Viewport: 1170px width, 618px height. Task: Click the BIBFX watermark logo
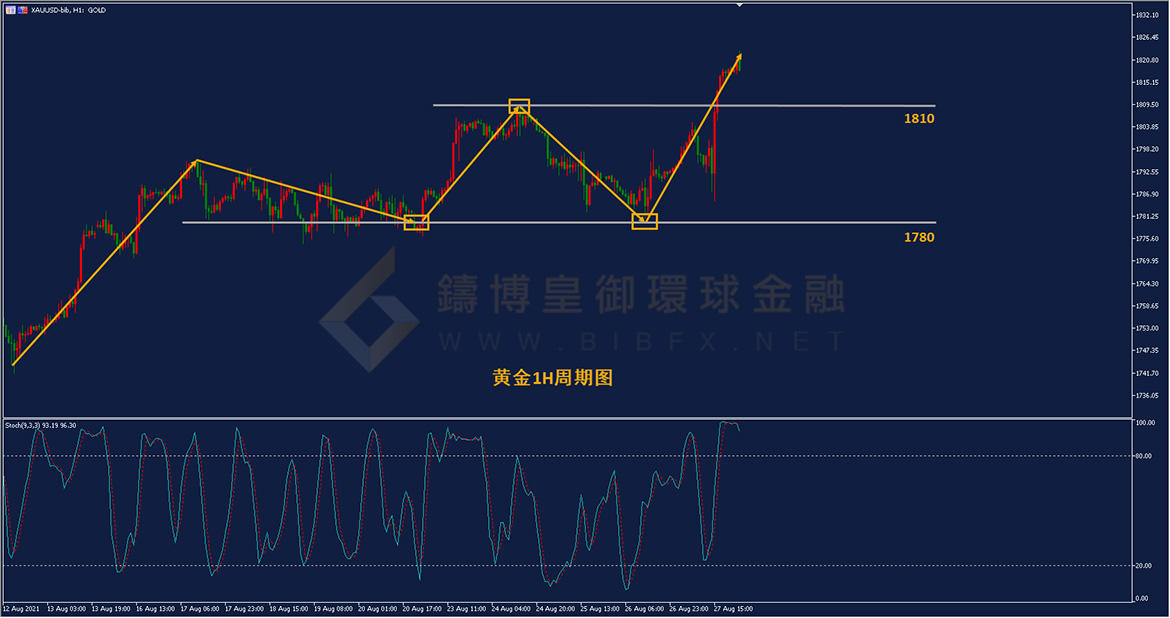(x=368, y=309)
